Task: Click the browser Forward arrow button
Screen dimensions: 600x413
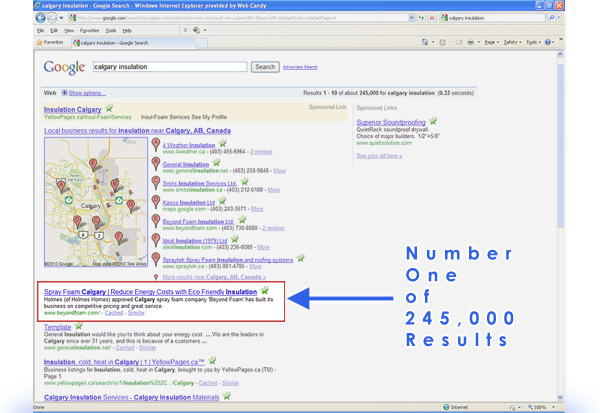Action: (x=52, y=18)
